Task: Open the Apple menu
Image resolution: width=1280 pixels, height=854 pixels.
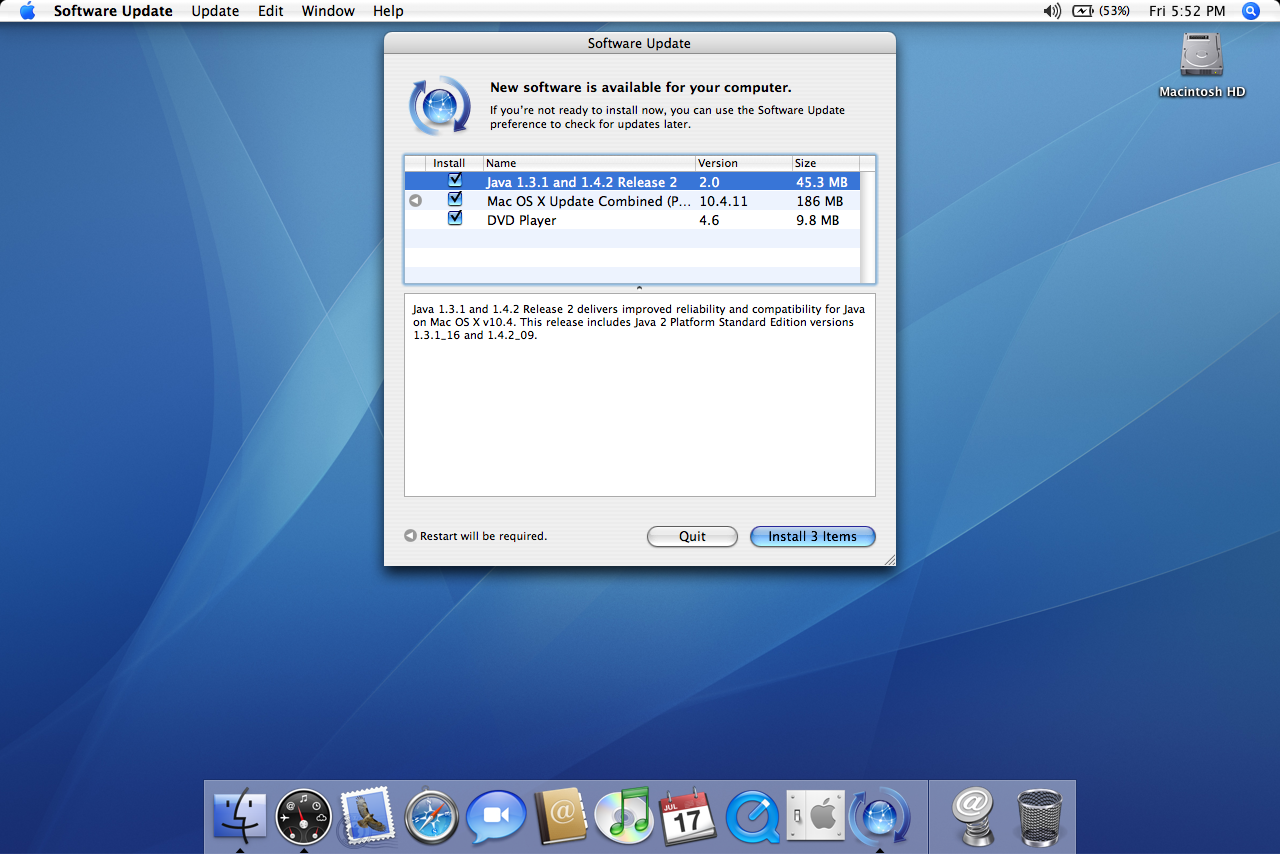Action: click(28, 11)
